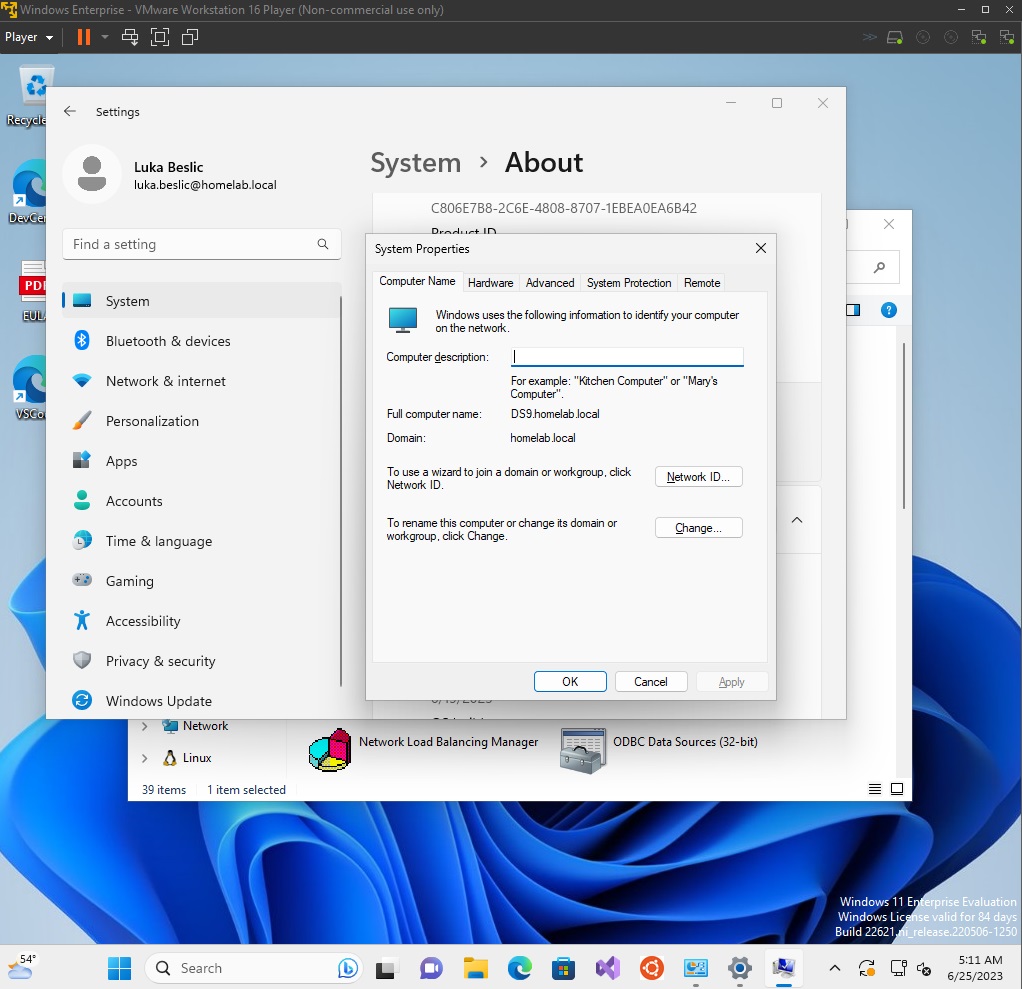Click the blue help icon in Explorer window
Screen dimensions: 1022x989
coord(888,310)
